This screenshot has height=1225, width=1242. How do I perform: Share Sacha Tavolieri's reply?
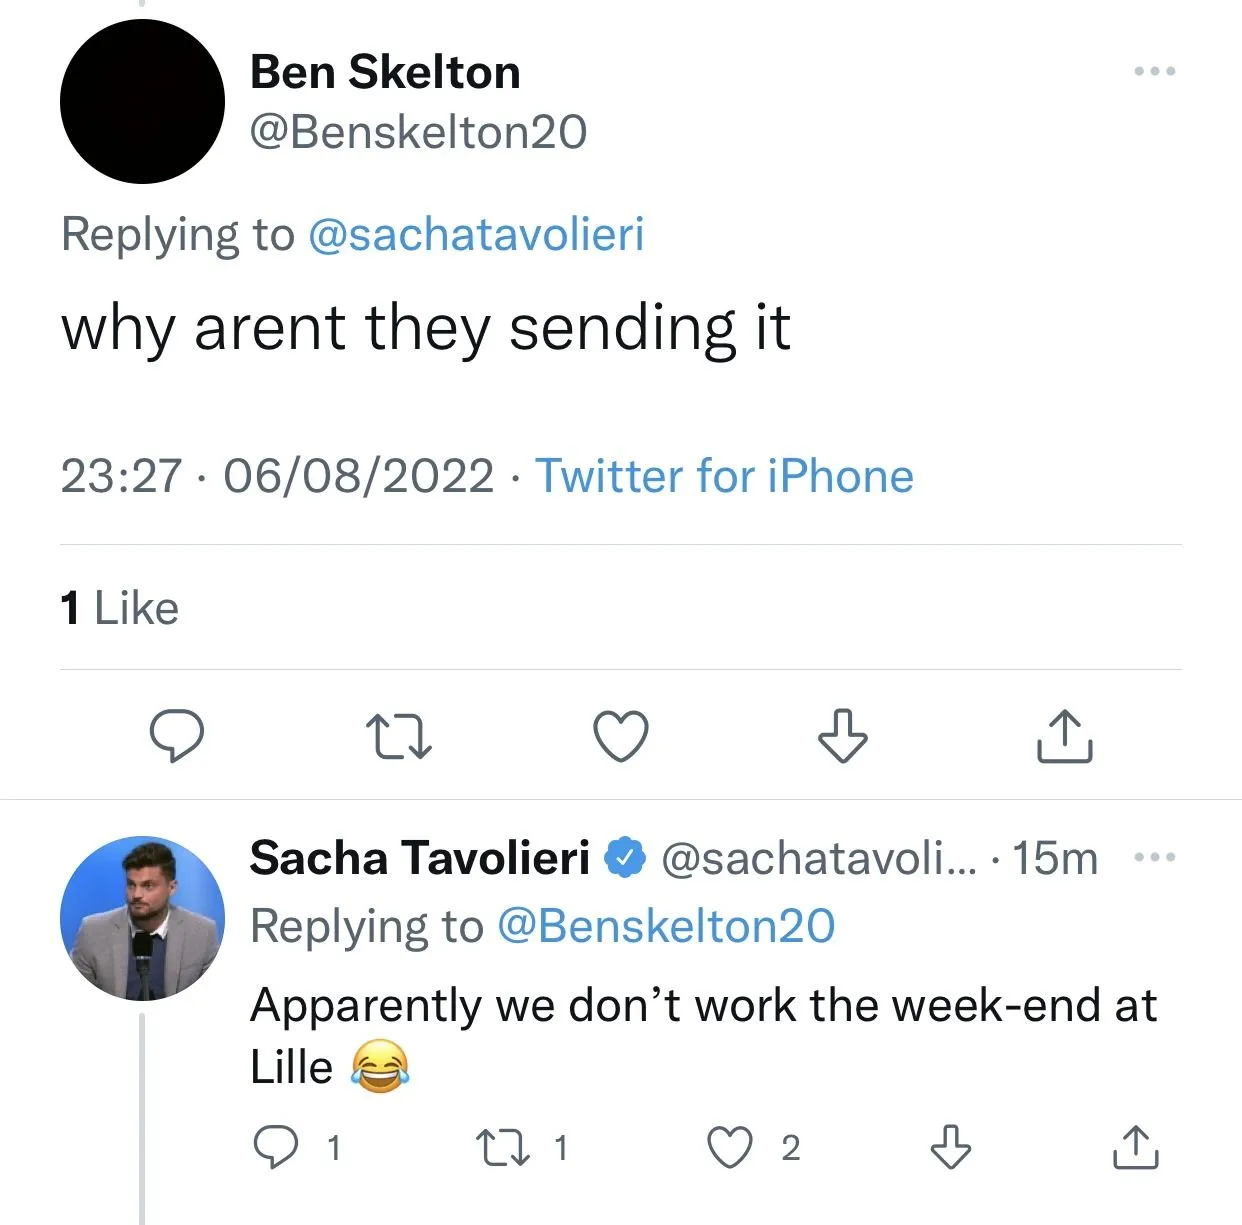1135,1147
